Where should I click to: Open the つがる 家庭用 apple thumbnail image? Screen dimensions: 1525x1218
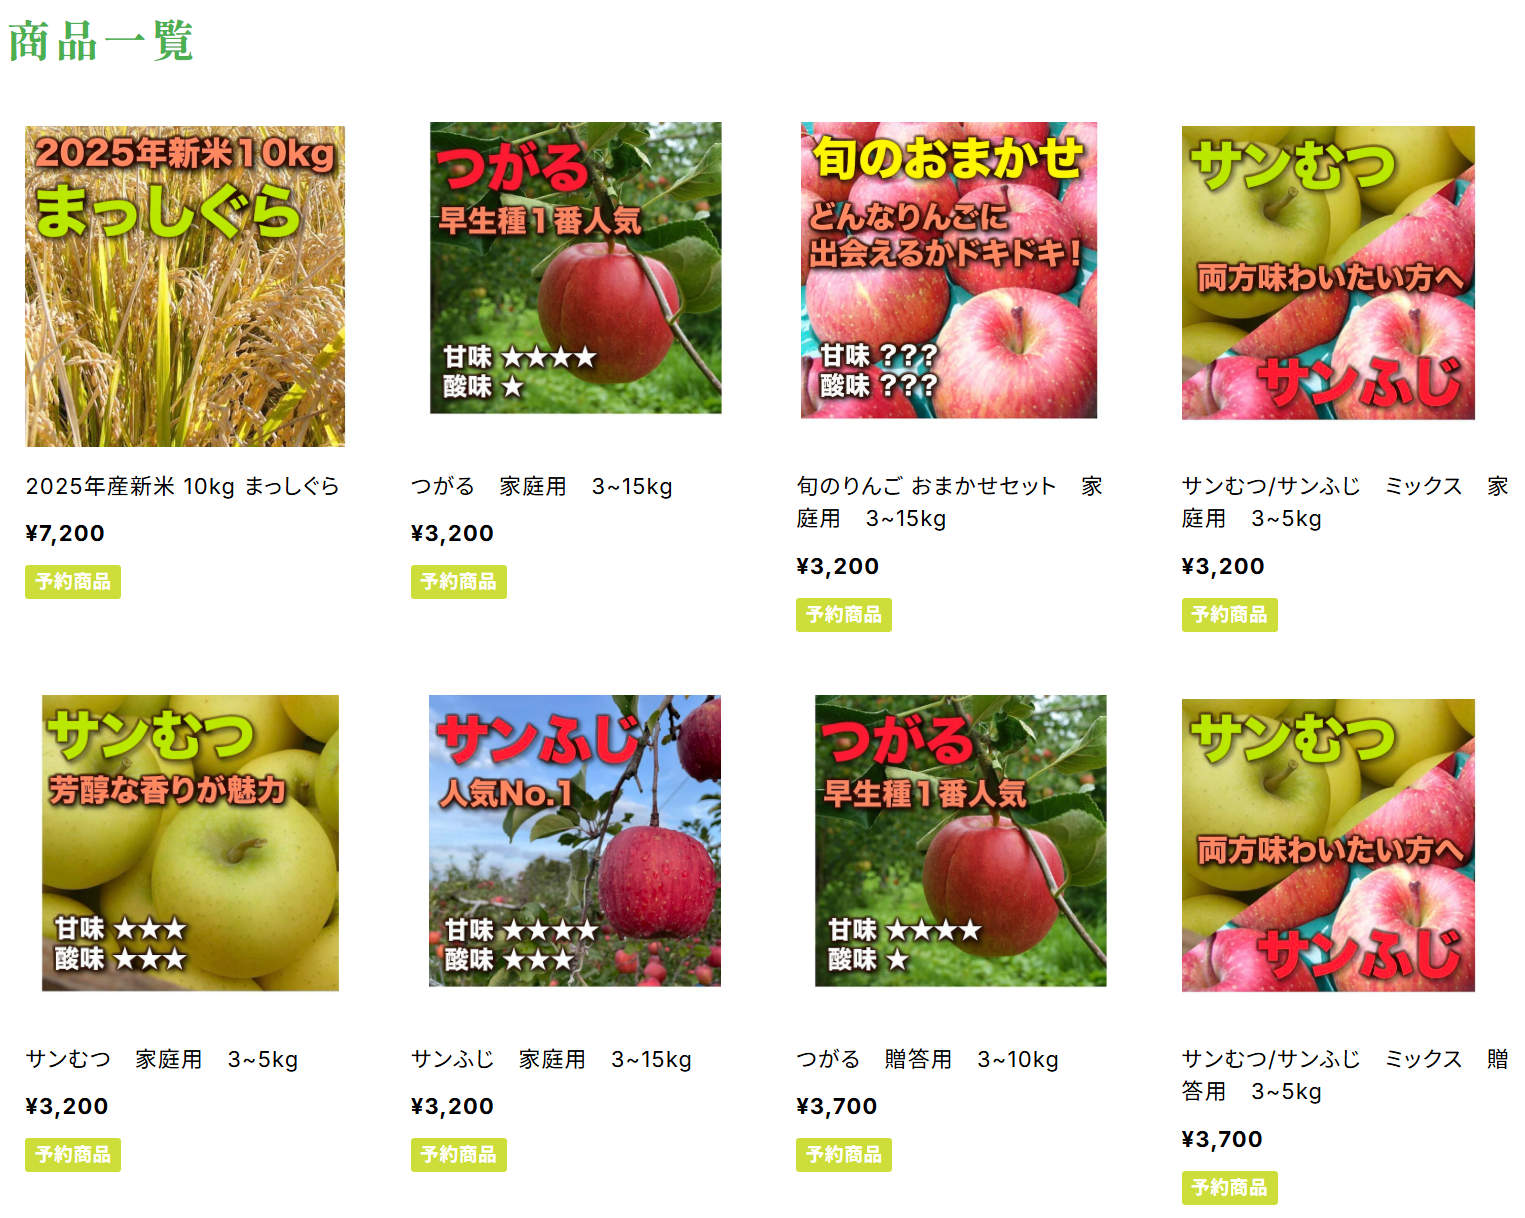(x=575, y=268)
